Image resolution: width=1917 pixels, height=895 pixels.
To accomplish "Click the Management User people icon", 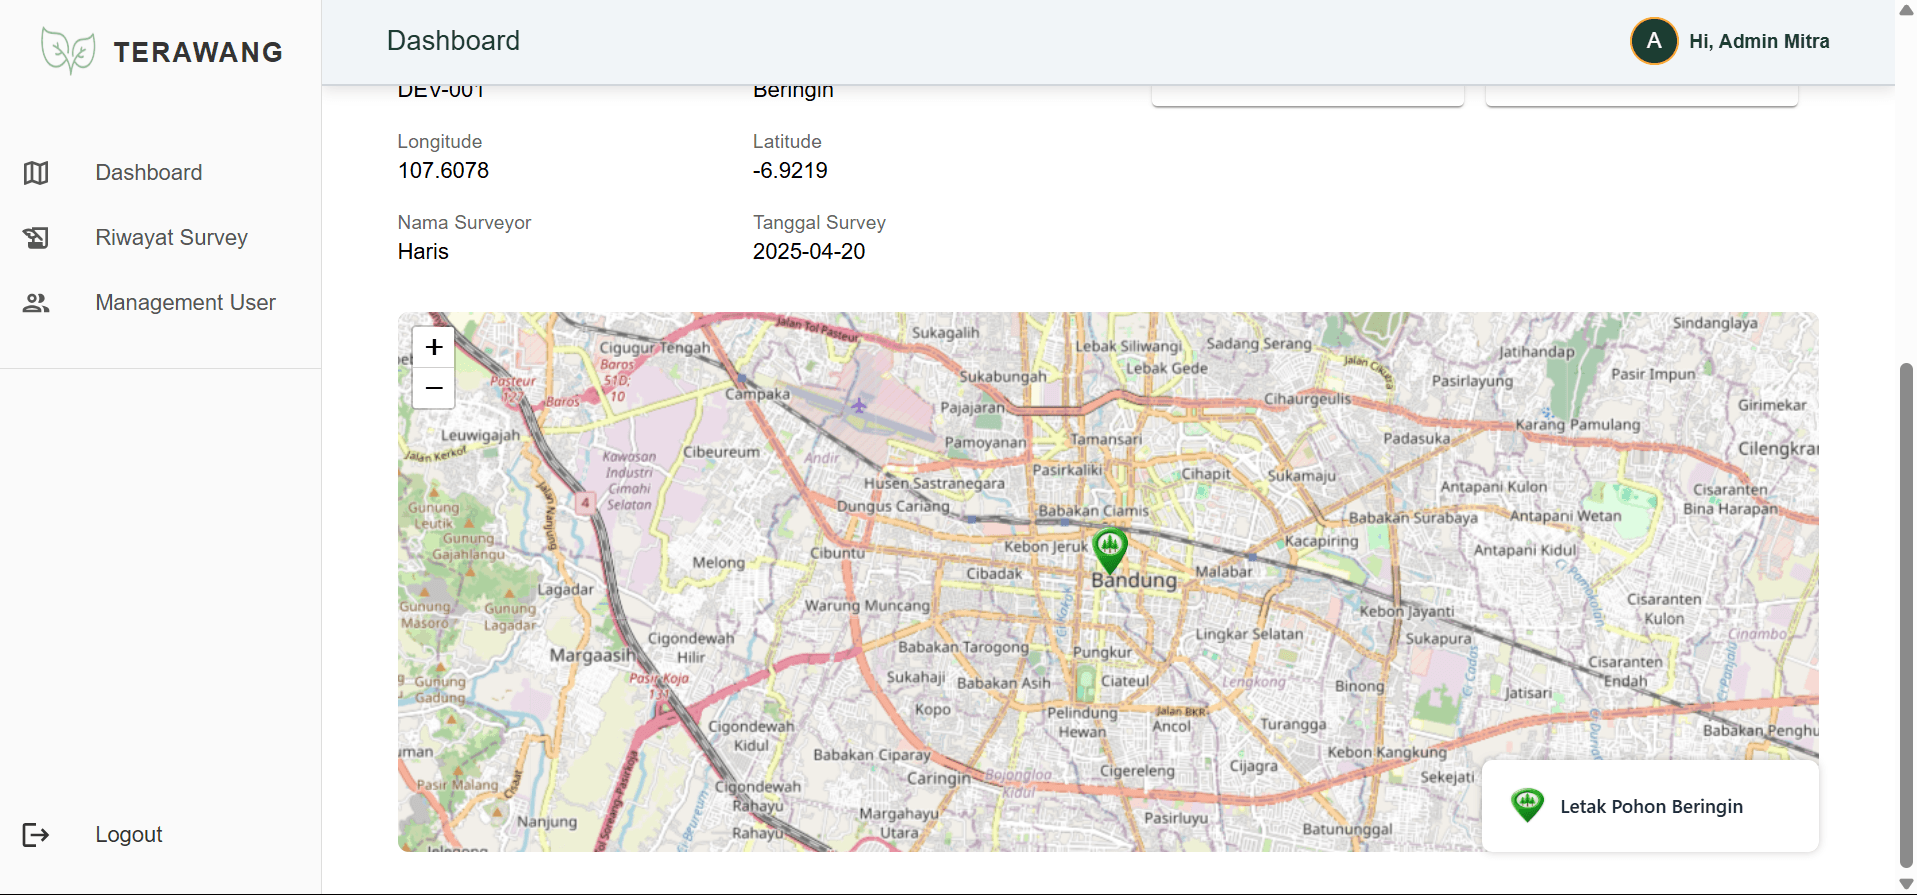I will click(36, 303).
